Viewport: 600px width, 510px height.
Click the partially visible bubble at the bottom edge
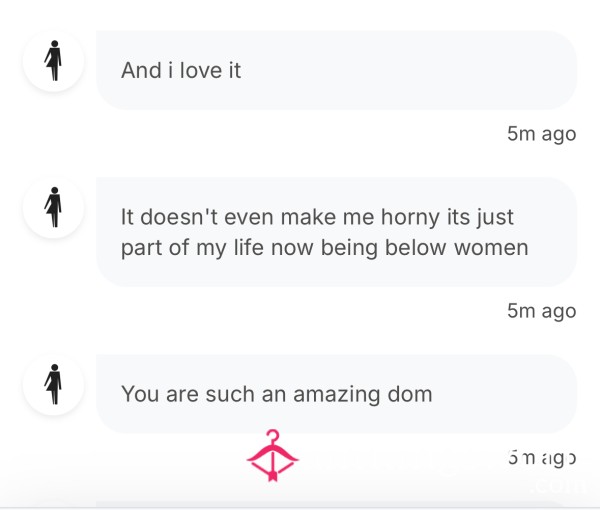pyautogui.click(x=336, y=505)
